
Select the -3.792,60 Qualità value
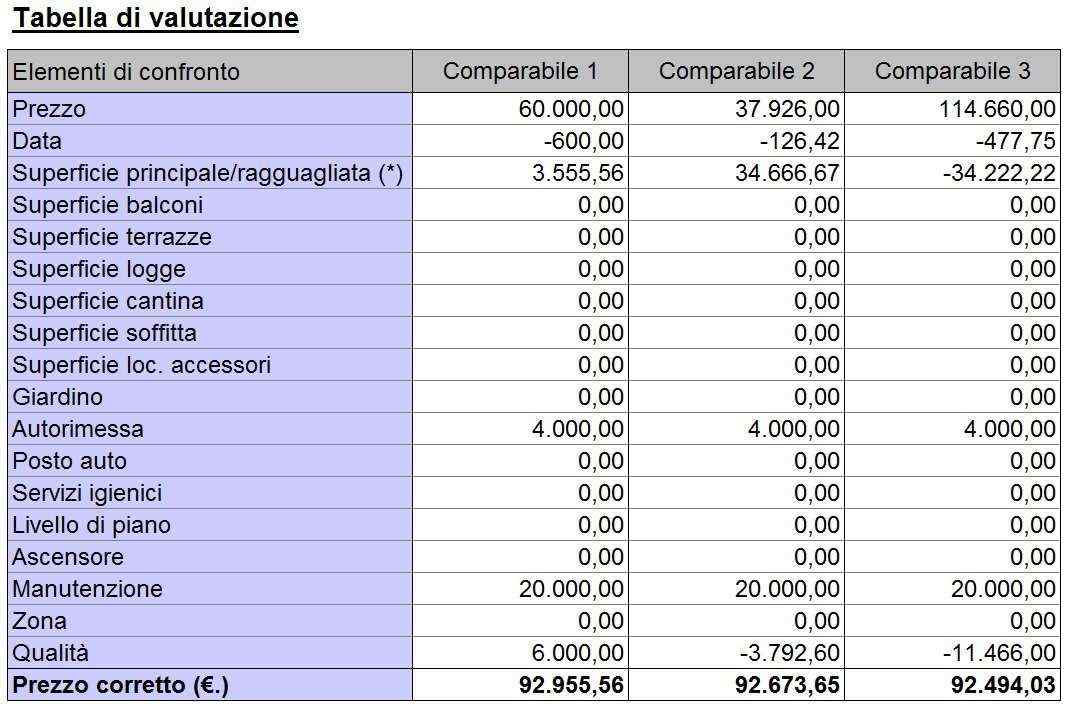(790, 653)
